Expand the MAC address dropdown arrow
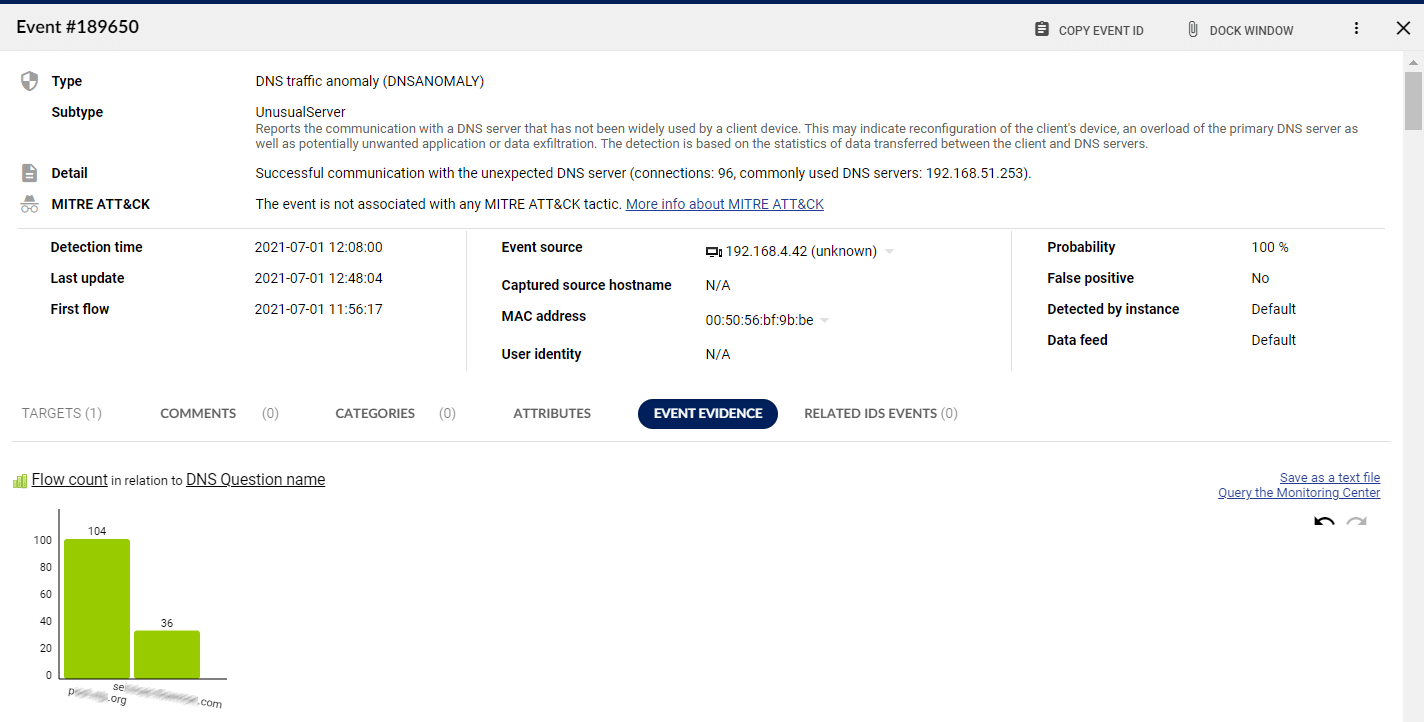The height and width of the screenshot is (722, 1424). tap(825, 321)
